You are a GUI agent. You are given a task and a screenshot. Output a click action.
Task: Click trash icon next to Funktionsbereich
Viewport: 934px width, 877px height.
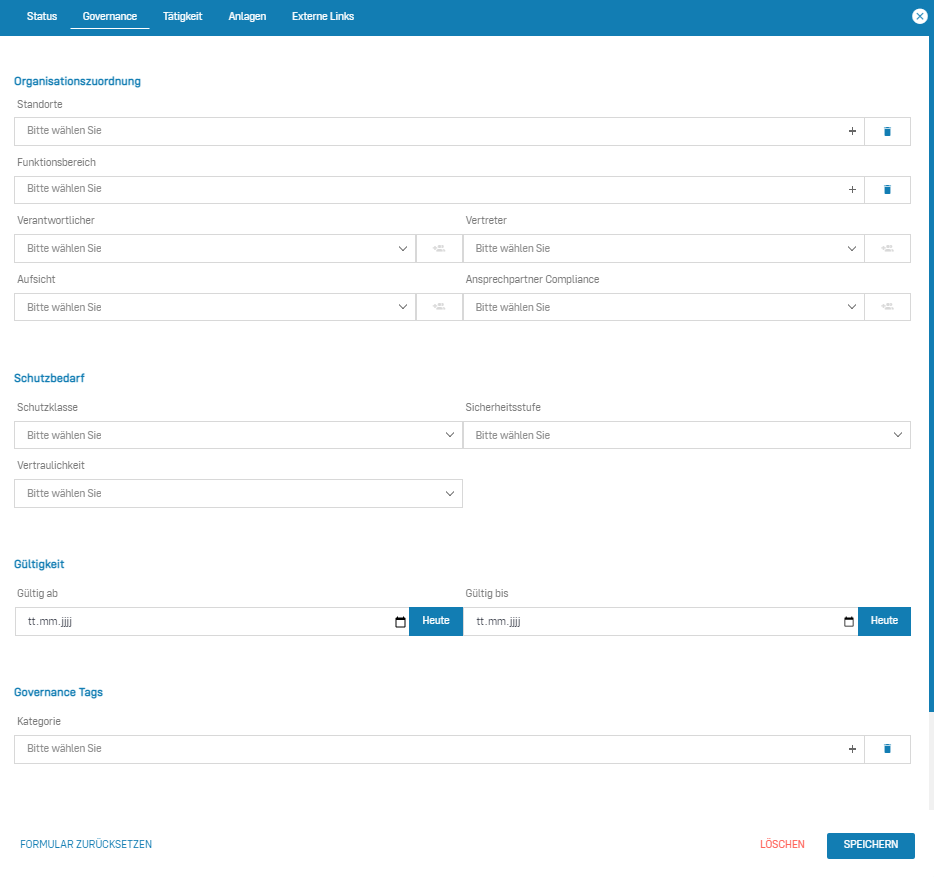887,189
